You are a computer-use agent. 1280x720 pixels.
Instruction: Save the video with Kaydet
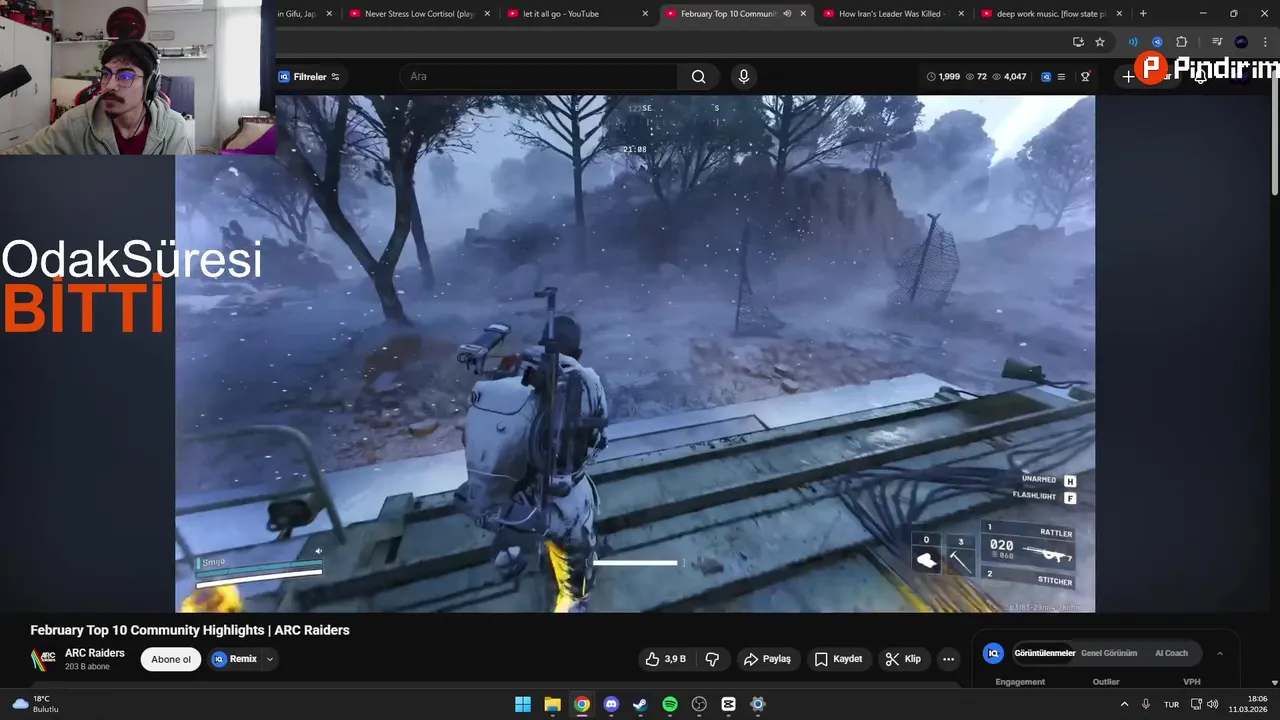[838, 659]
